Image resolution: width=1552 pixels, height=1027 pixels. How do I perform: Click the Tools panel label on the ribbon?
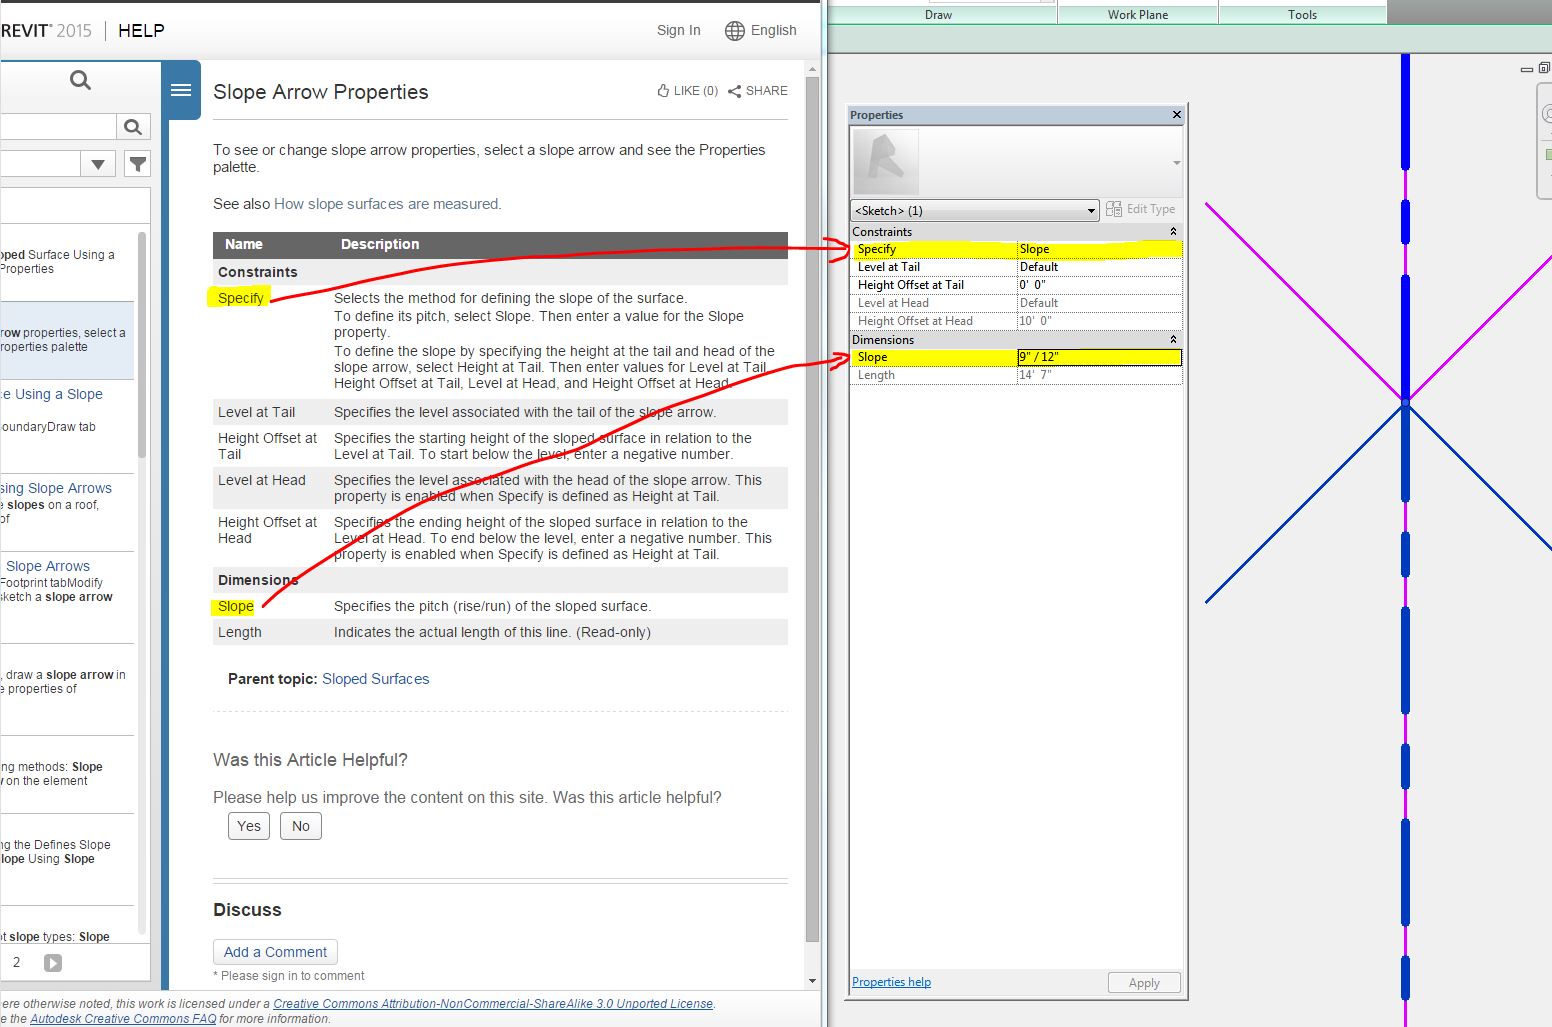coord(1302,15)
